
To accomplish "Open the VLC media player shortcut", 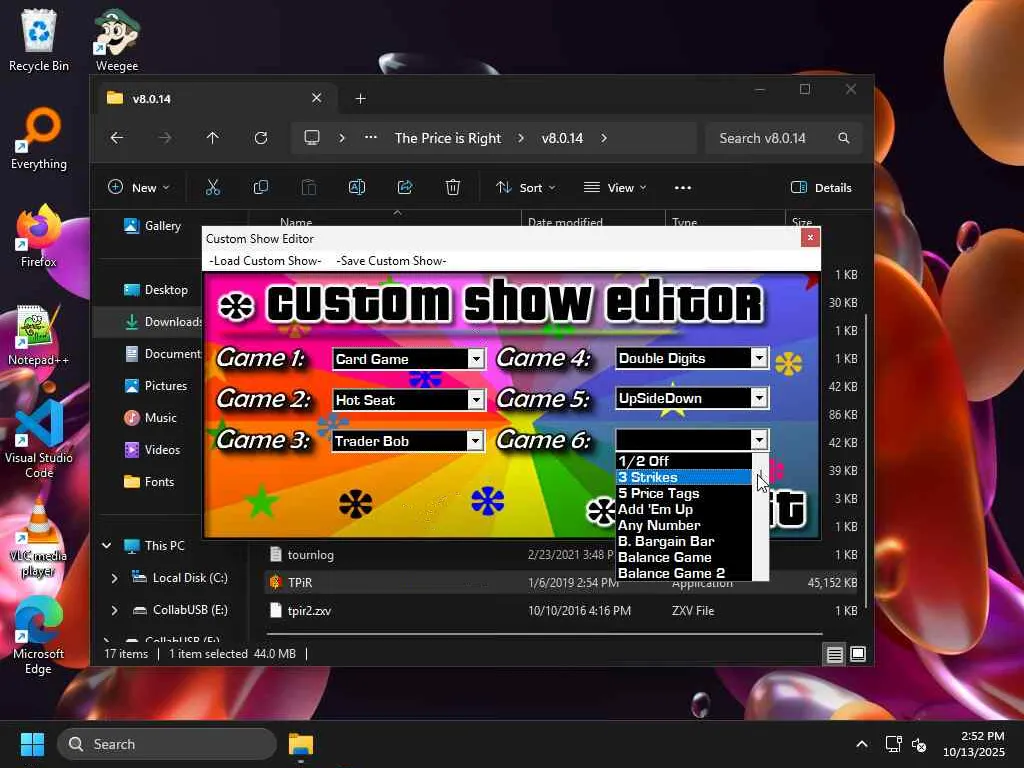I will pyautogui.click(x=39, y=538).
